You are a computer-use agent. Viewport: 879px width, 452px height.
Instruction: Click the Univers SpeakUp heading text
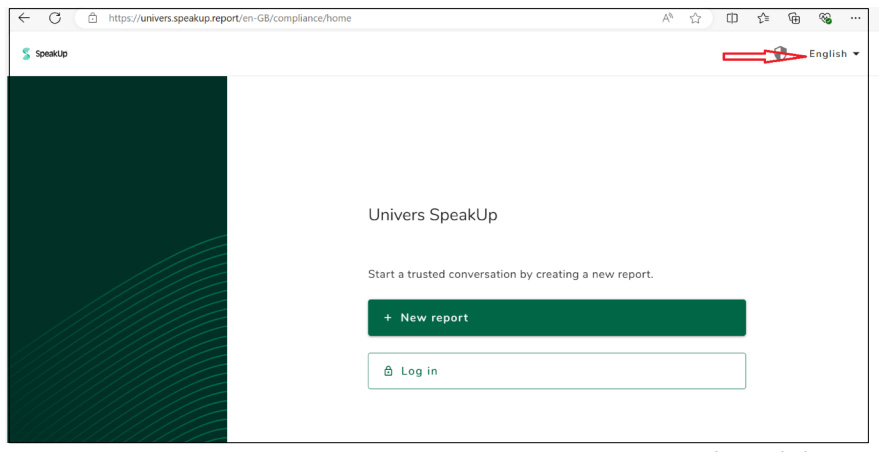coord(433,215)
